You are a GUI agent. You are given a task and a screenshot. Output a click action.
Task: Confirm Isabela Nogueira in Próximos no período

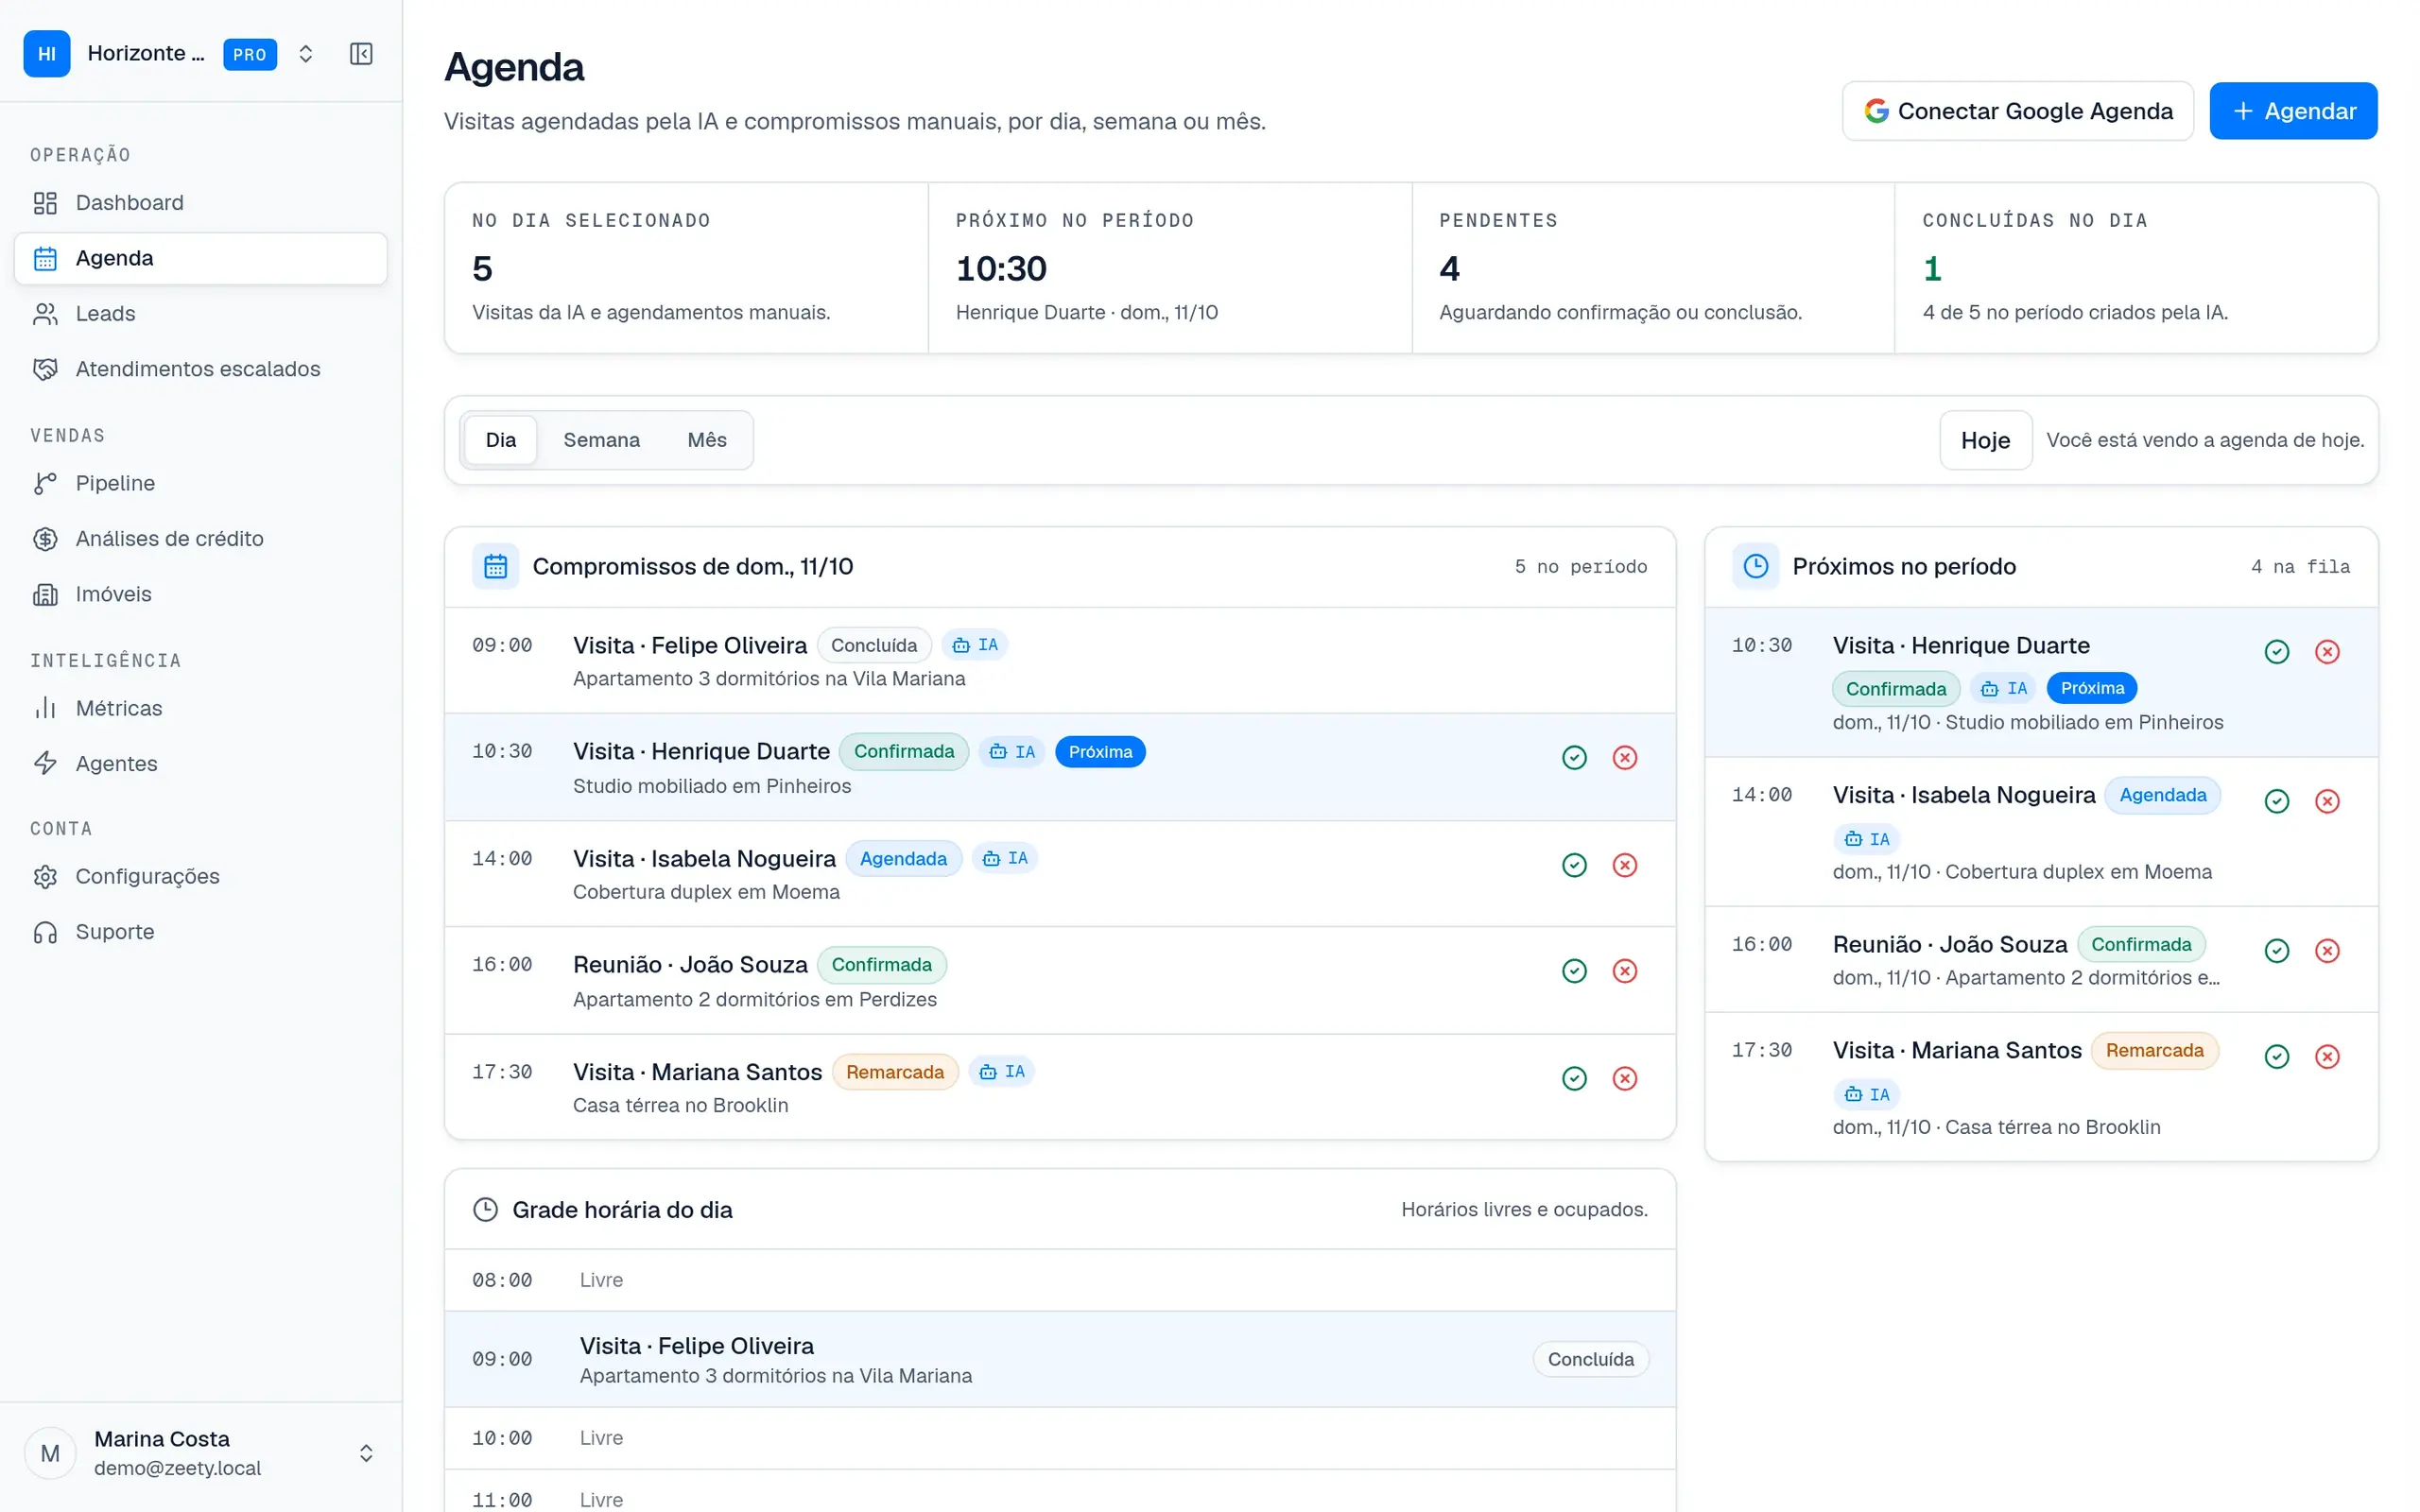pyautogui.click(x=2276, y=801)
